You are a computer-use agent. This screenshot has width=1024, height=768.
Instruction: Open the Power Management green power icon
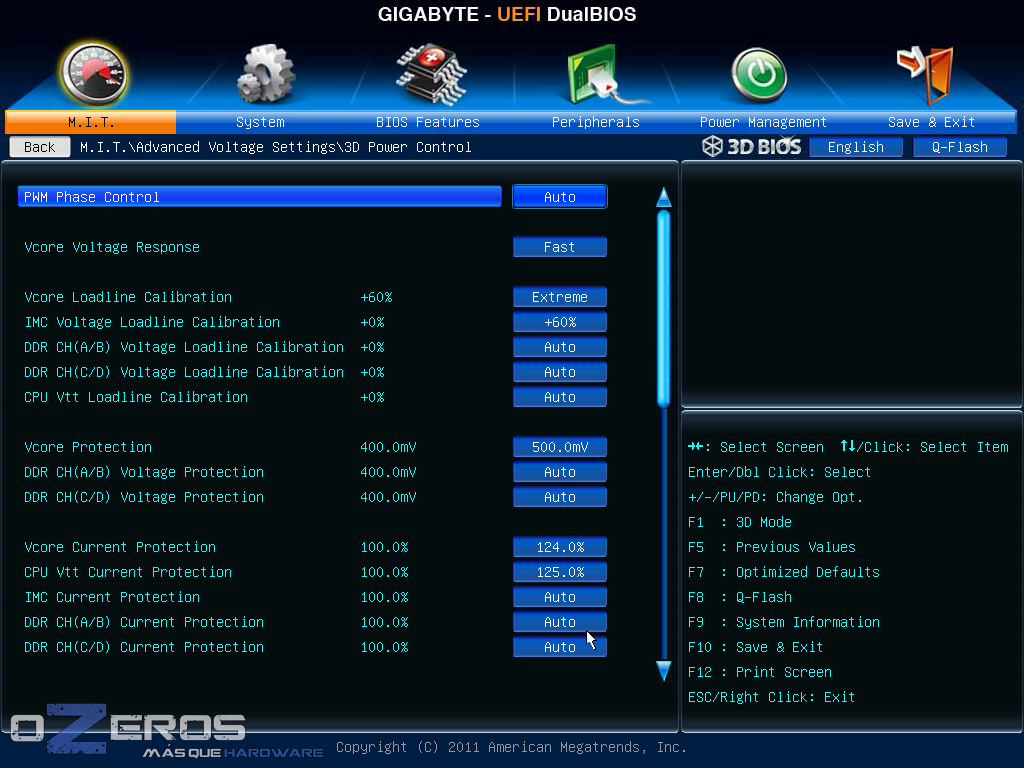[759, 75]
